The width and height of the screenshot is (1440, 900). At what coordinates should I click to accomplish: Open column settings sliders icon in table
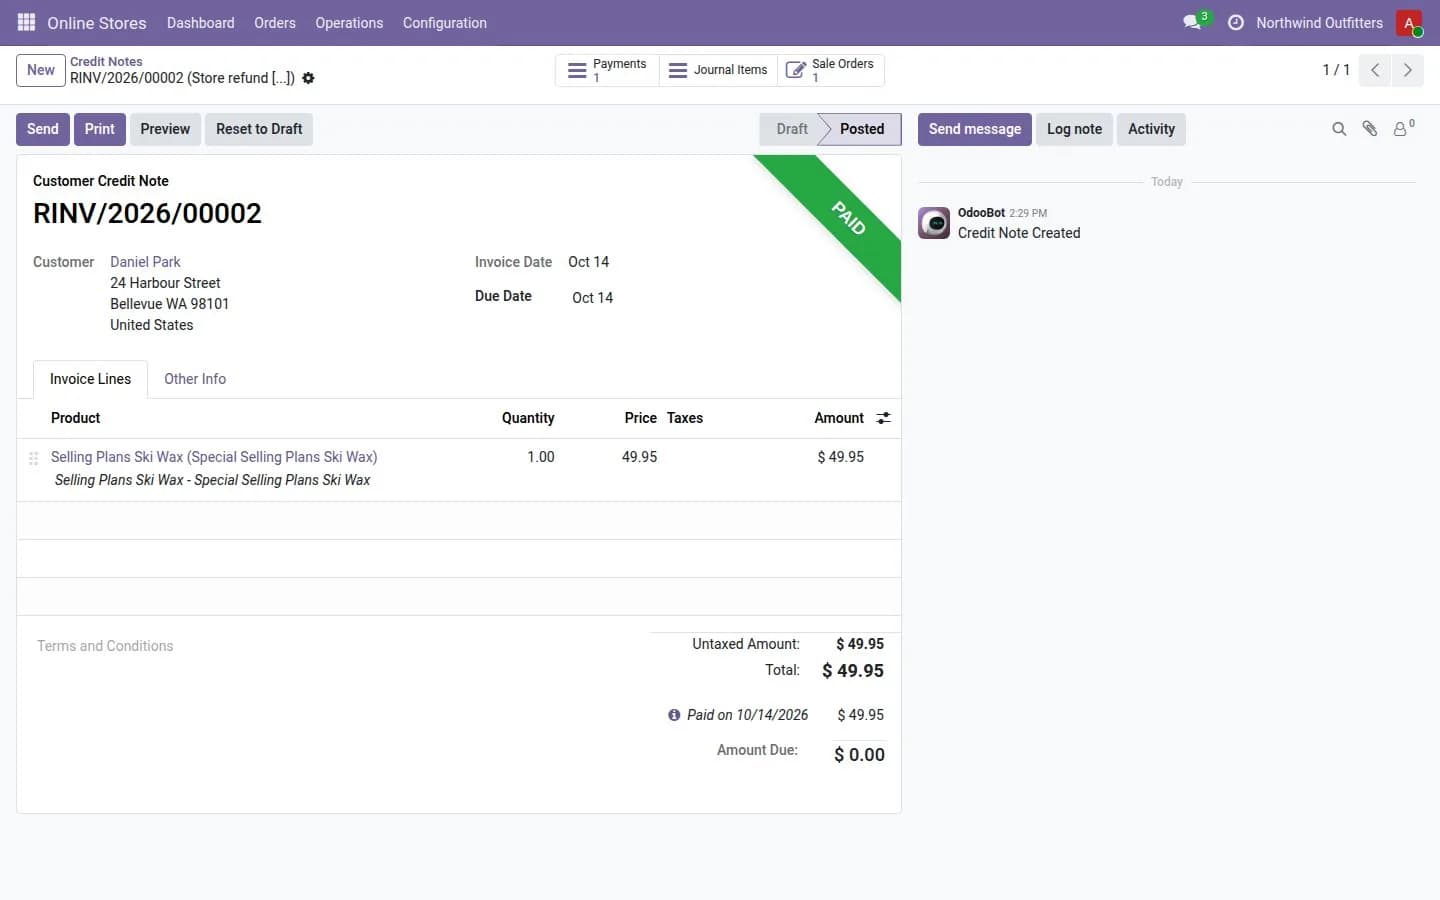pos(883,418)
